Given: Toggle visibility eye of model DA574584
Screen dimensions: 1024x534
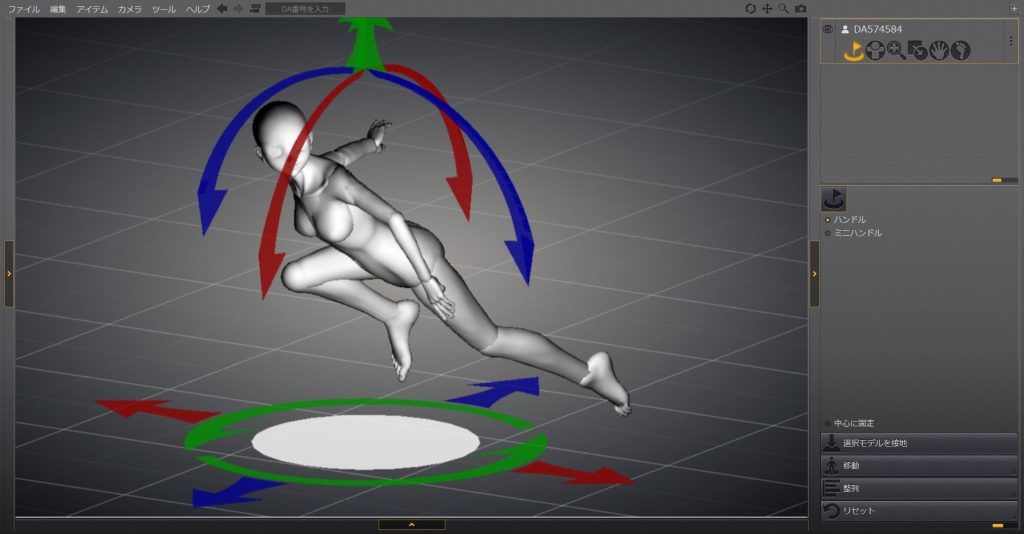Looking at the screenshot, I should pyautogui.click(x=828, y=29).
